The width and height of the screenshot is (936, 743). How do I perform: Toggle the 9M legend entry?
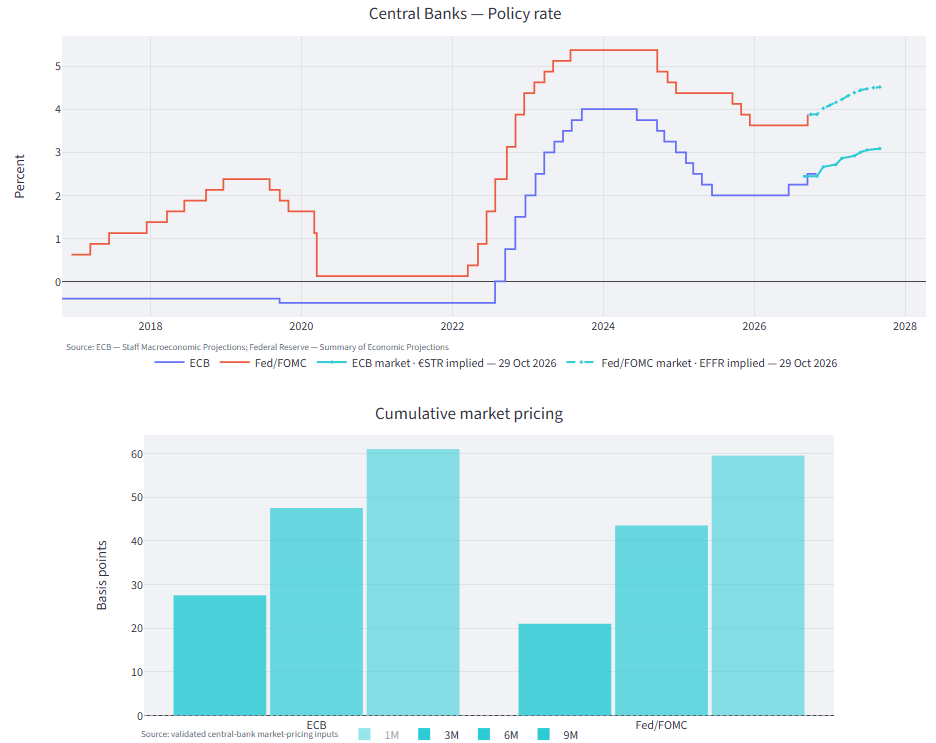coord(558,735)
